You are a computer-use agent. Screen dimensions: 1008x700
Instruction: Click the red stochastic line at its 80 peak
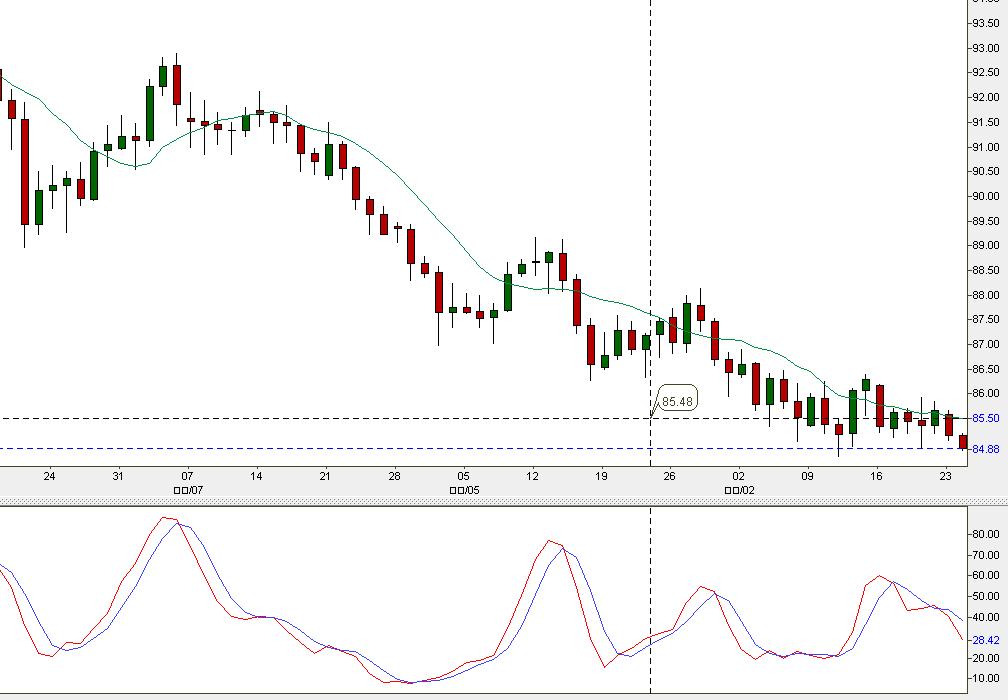pos(165,519)
